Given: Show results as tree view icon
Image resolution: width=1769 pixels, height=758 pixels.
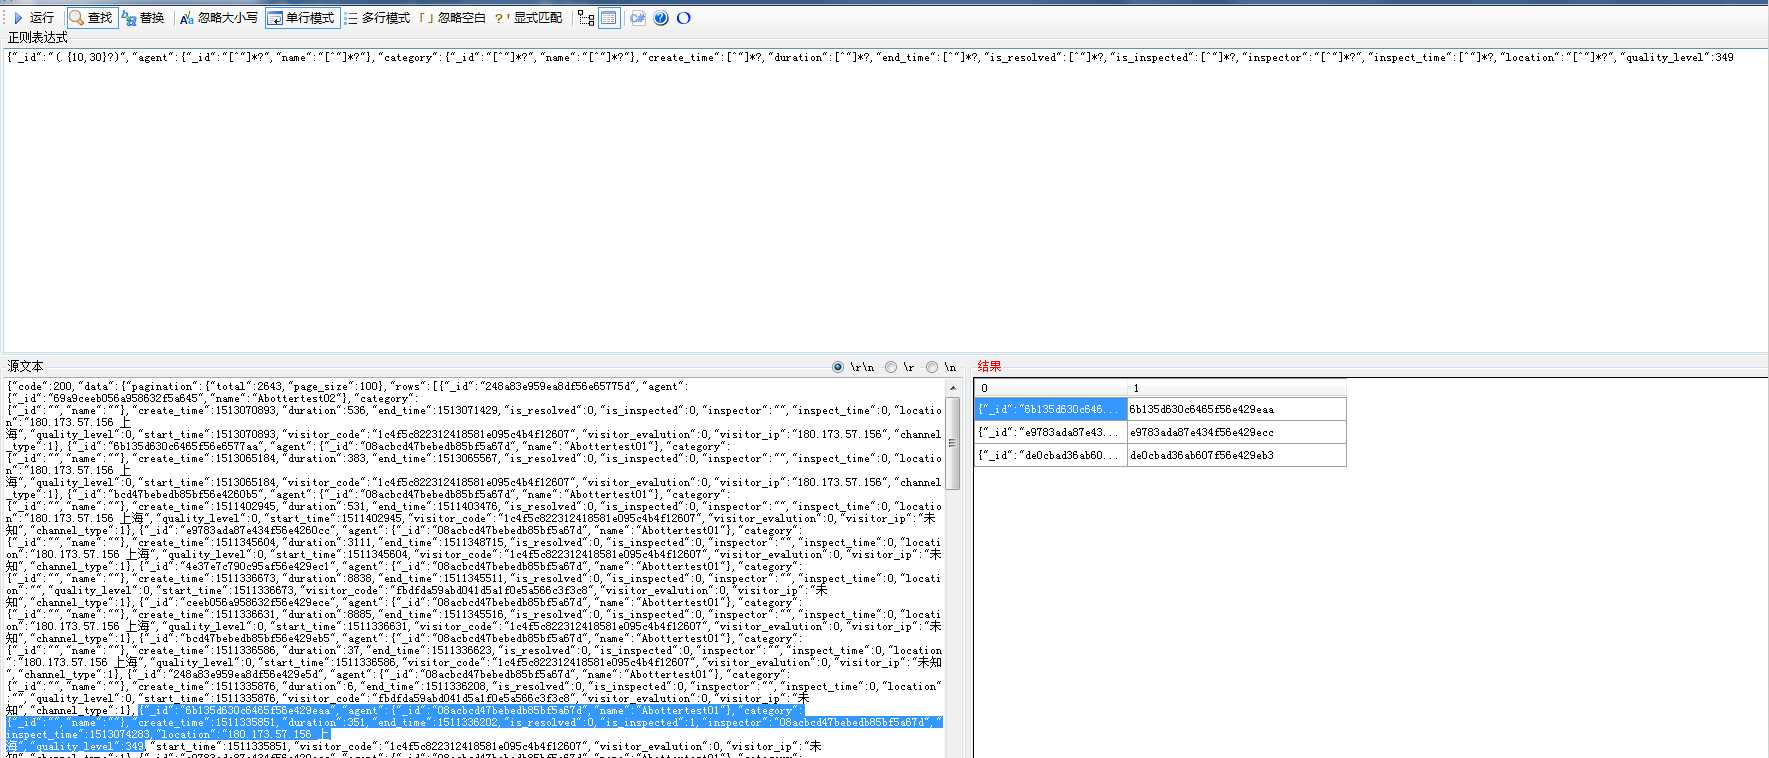Looking at the screenshot, I should coord(586,18).
